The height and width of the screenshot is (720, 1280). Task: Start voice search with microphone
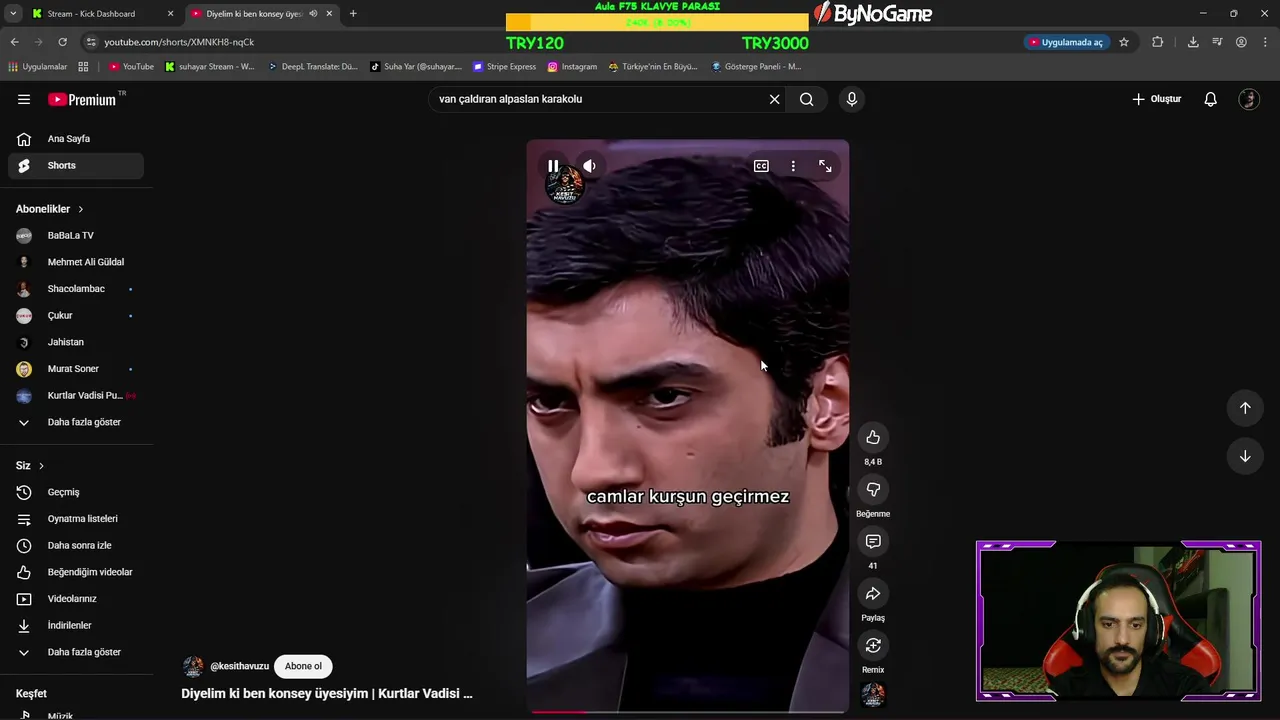(x=852, y=99)
